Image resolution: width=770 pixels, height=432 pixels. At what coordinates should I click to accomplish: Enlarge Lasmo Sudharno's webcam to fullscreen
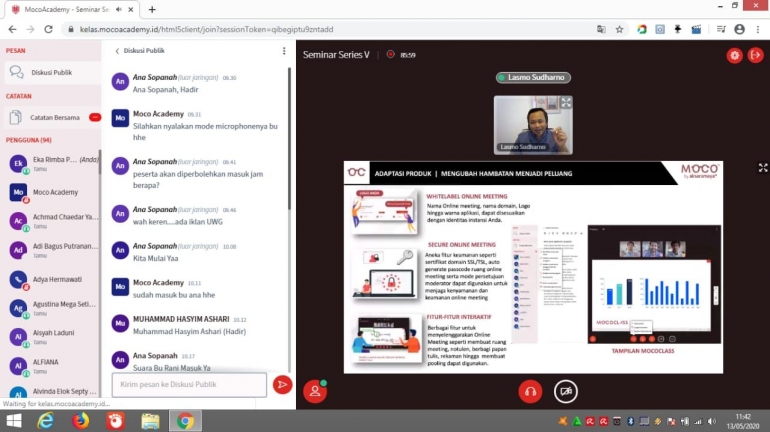[566, 103]
